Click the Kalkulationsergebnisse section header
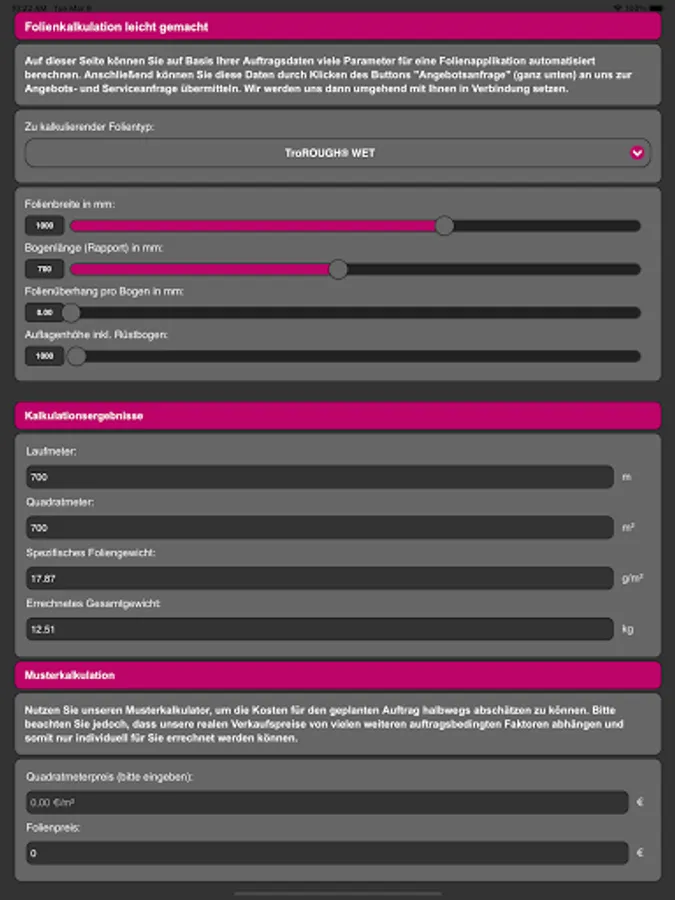 [337, 415]
